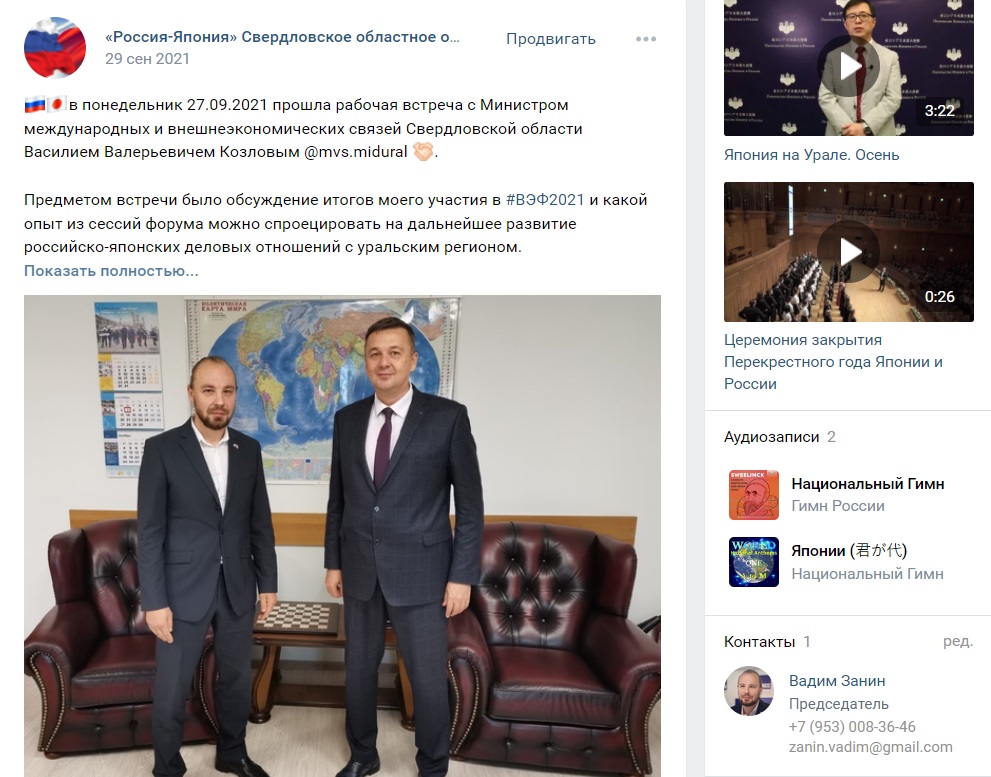Open the #ВЭФ2021 hashtag link
Image resolution: width=991 pixels, height=777 pixels.
[545, 200]
